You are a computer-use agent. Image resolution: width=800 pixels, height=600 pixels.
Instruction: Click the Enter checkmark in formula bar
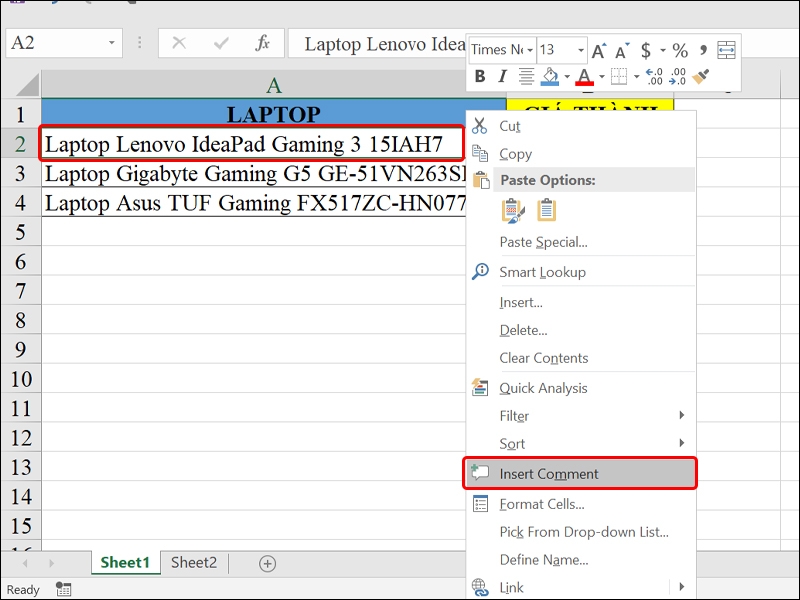click(221, 43)
